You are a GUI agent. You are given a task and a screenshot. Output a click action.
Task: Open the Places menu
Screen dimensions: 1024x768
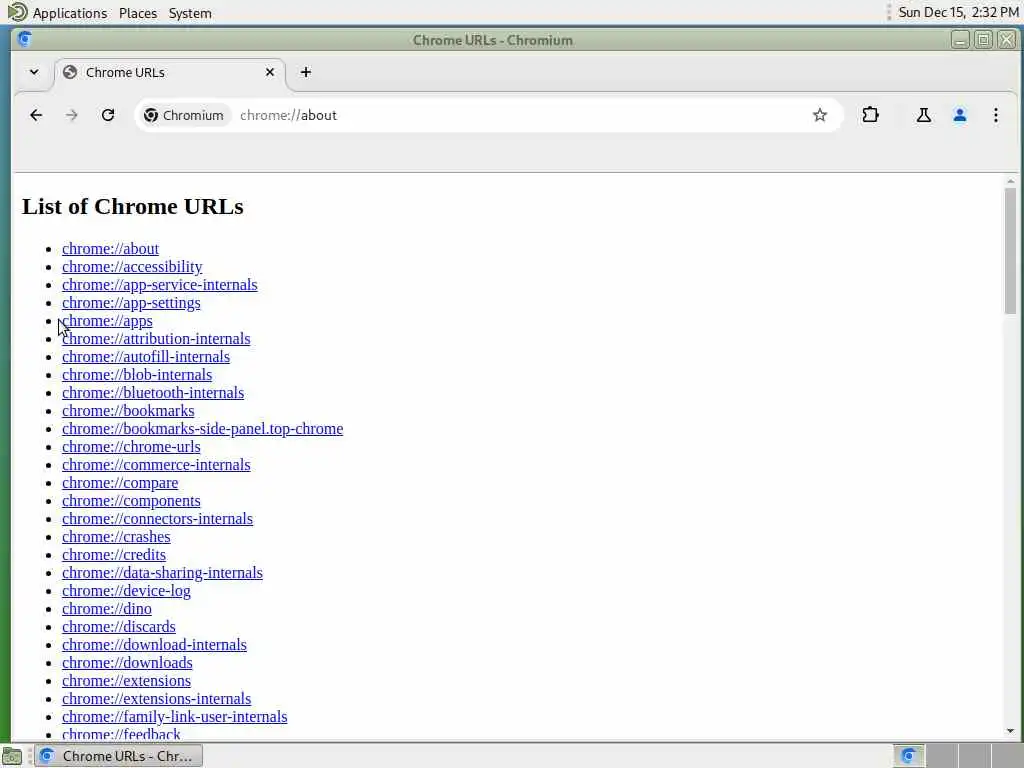[x=138, y=13]
